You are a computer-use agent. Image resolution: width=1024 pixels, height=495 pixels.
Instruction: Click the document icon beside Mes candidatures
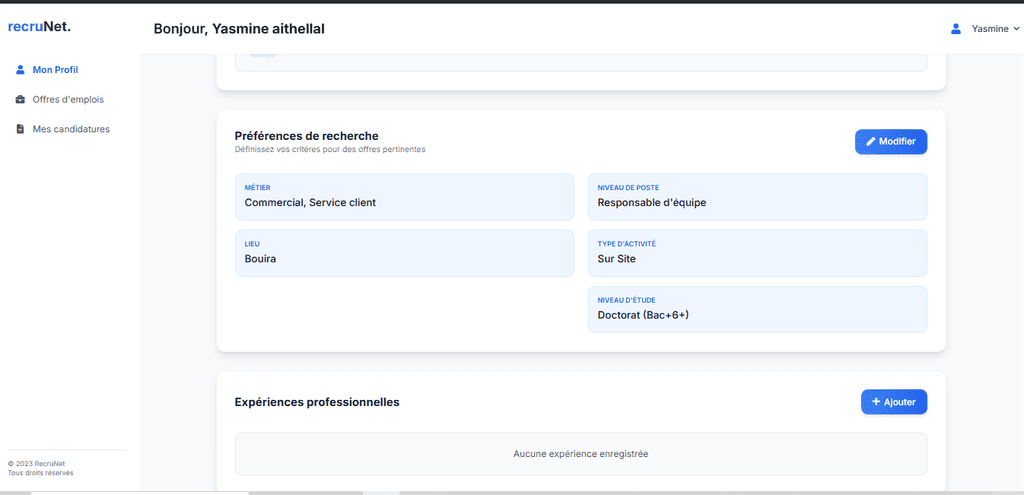pos(20,129)
